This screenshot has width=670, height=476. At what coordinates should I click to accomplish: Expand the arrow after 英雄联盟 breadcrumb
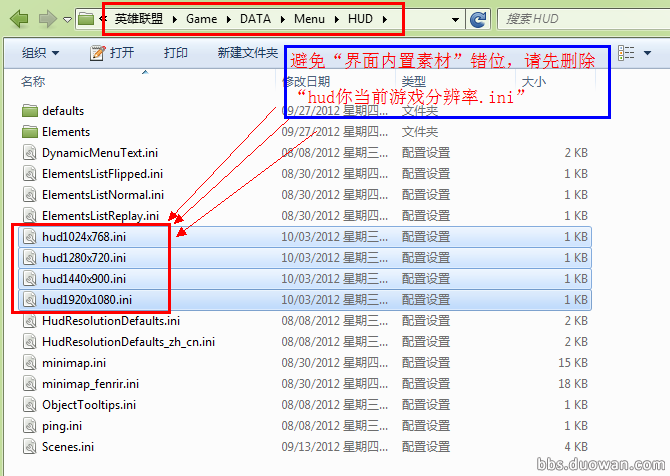[x=175, y=19]
